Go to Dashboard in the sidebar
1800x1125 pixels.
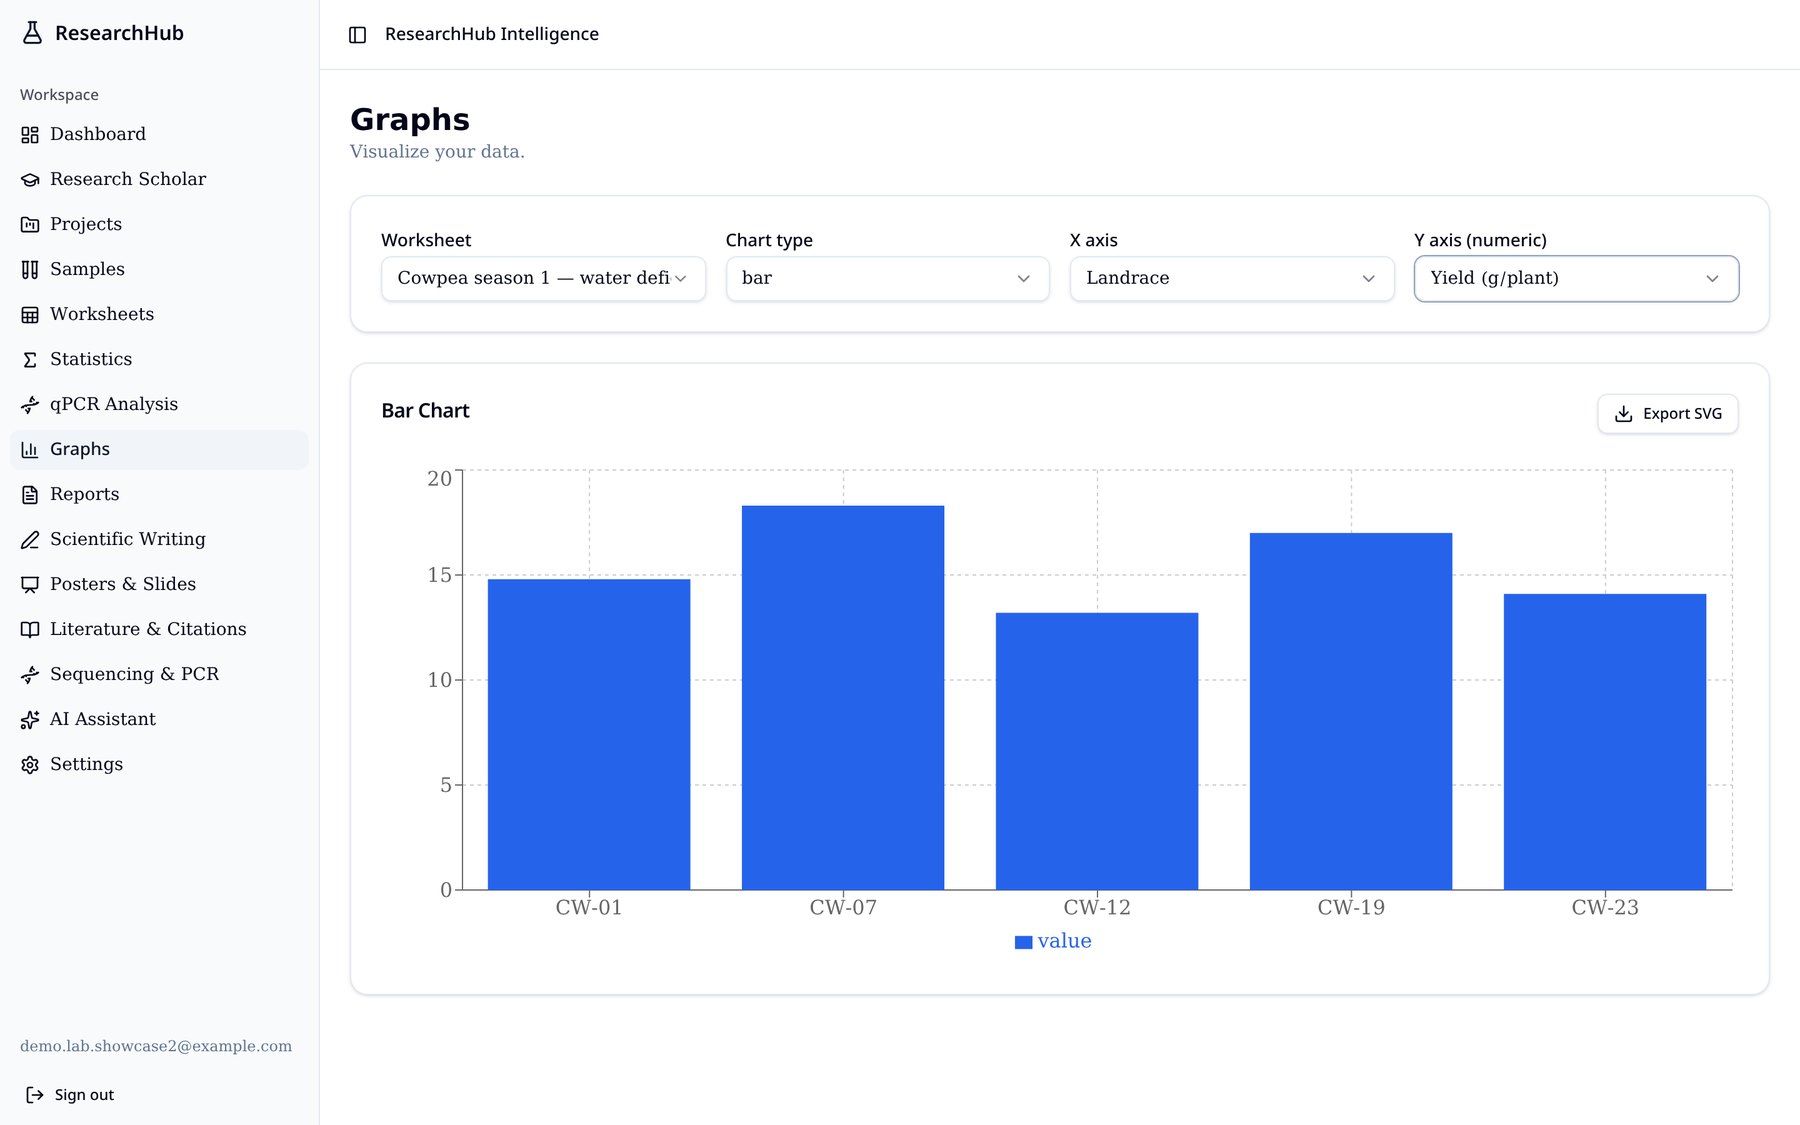coord(159,135)
